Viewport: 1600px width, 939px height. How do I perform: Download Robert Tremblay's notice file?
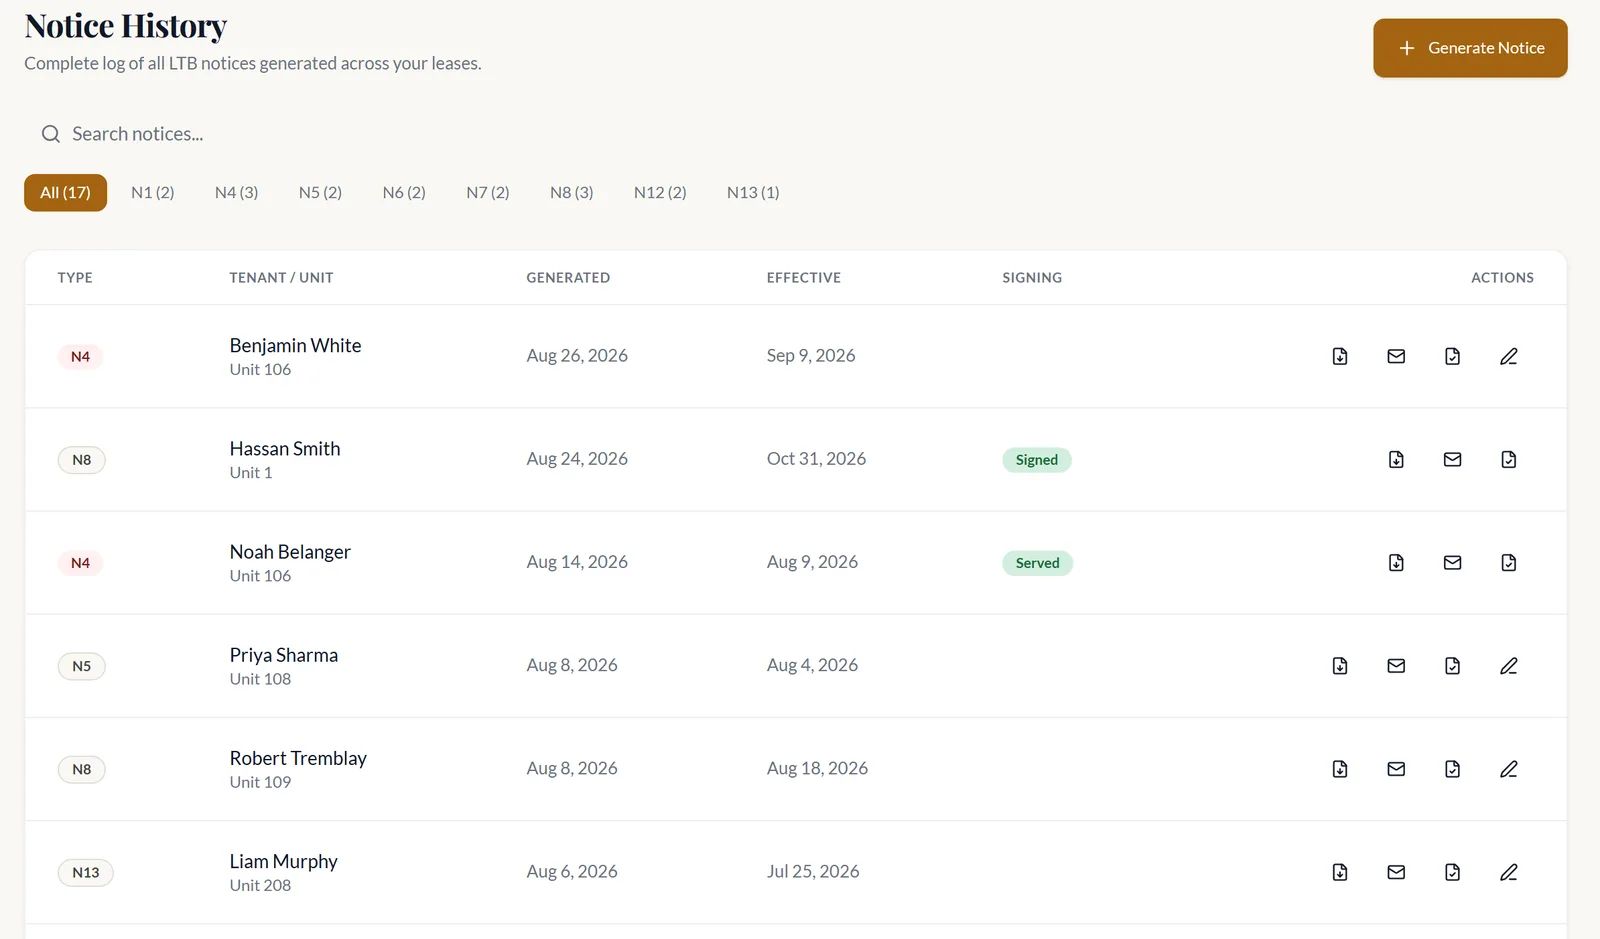[1340, 768]
